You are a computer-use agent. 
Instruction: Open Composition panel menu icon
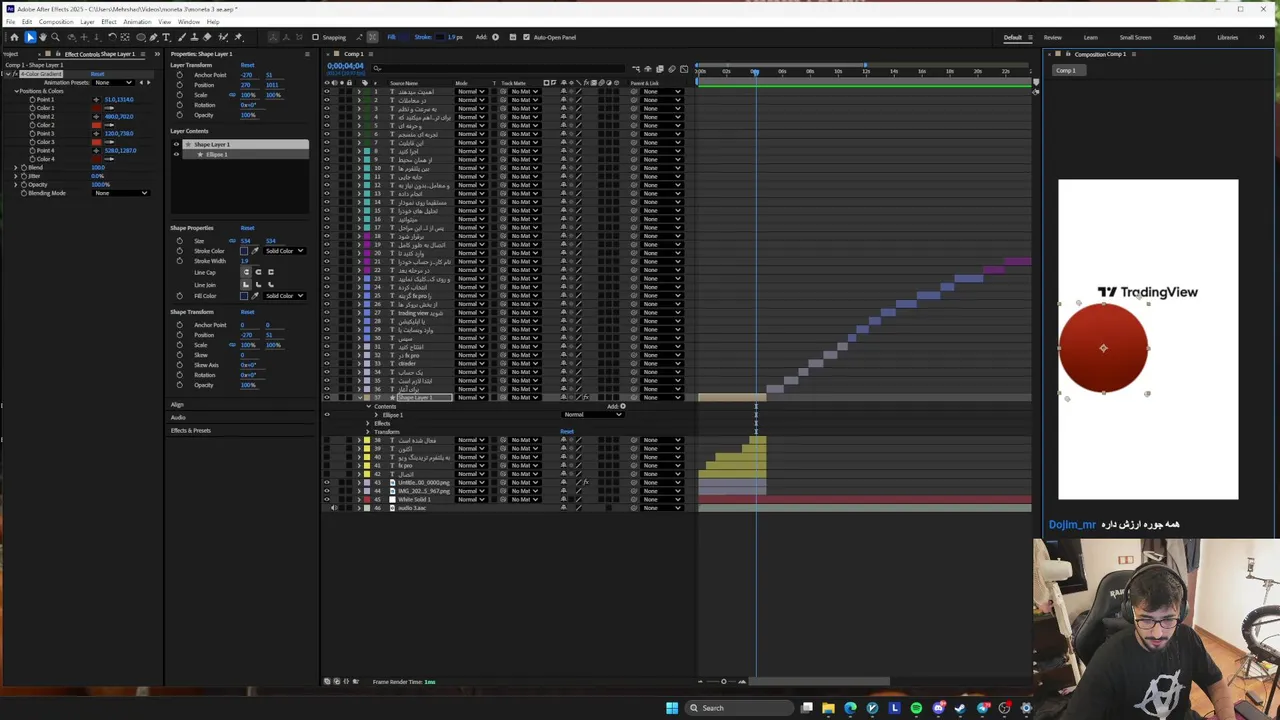click(1133, 54)
